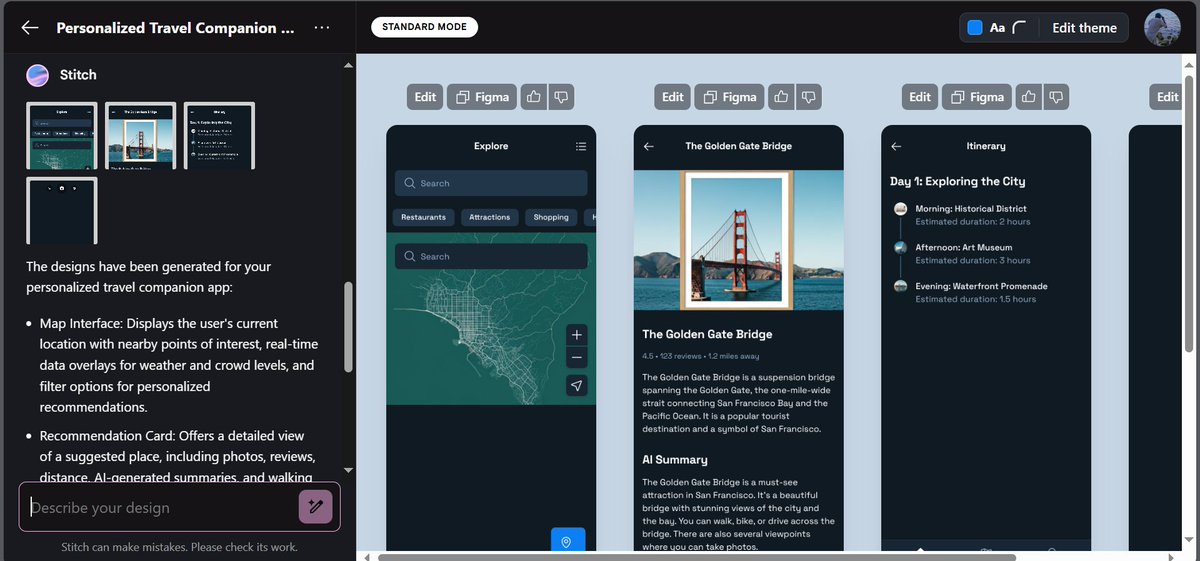Click the blue location pin button
This screenshot has width=1200, height=561.
[568, 541]
